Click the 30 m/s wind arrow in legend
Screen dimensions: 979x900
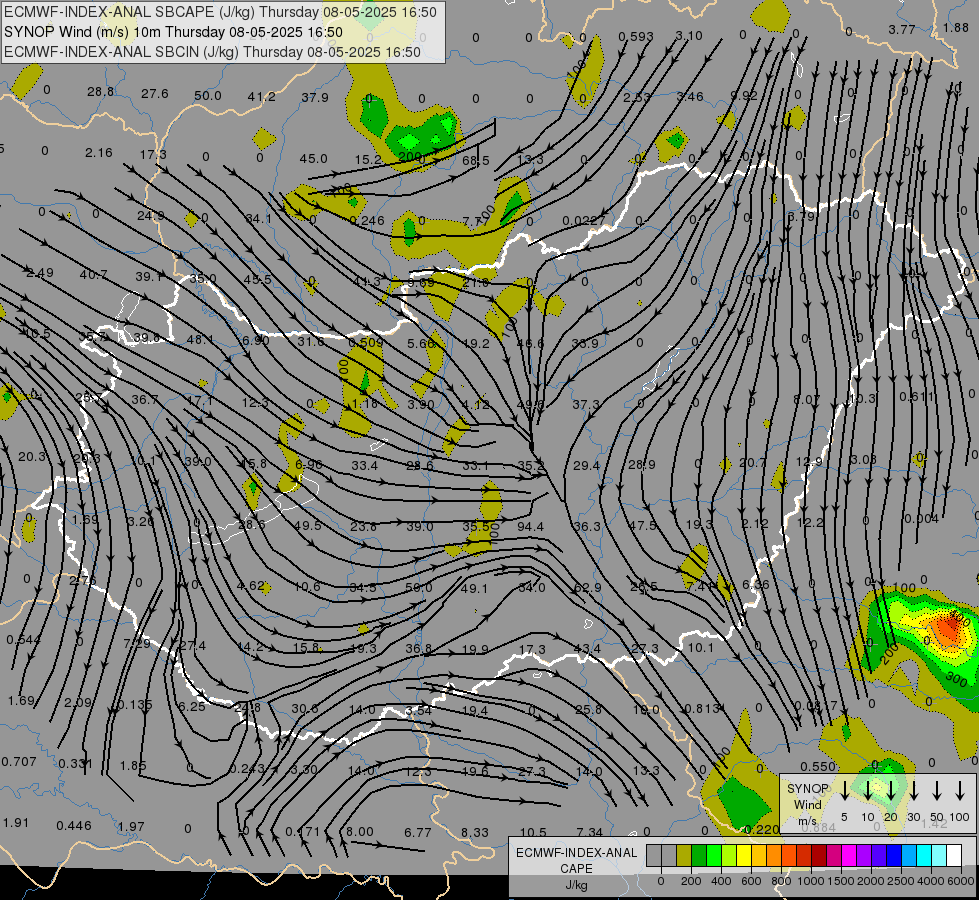click(913, 791)
